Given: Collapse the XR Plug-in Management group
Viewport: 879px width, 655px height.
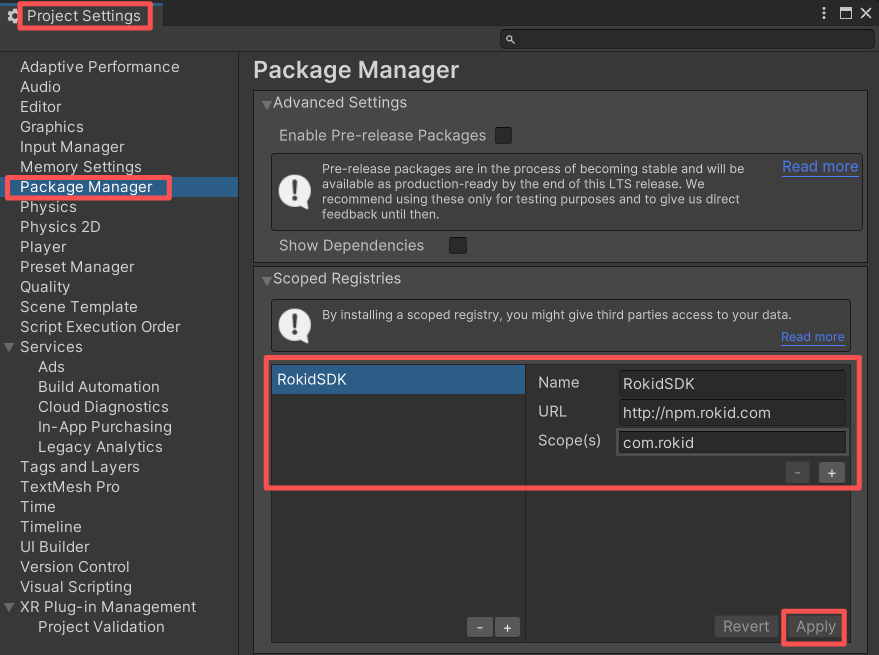Looking at the screenshot, I should point(10,607).
